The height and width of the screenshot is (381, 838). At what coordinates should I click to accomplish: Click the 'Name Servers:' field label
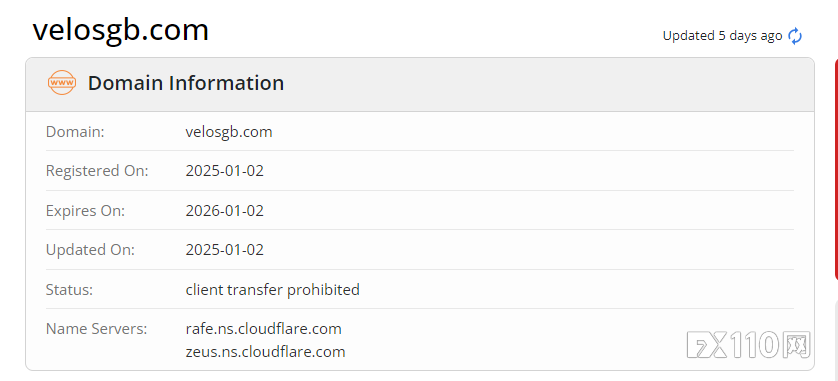pyautogui.click(x=96, y=329)
